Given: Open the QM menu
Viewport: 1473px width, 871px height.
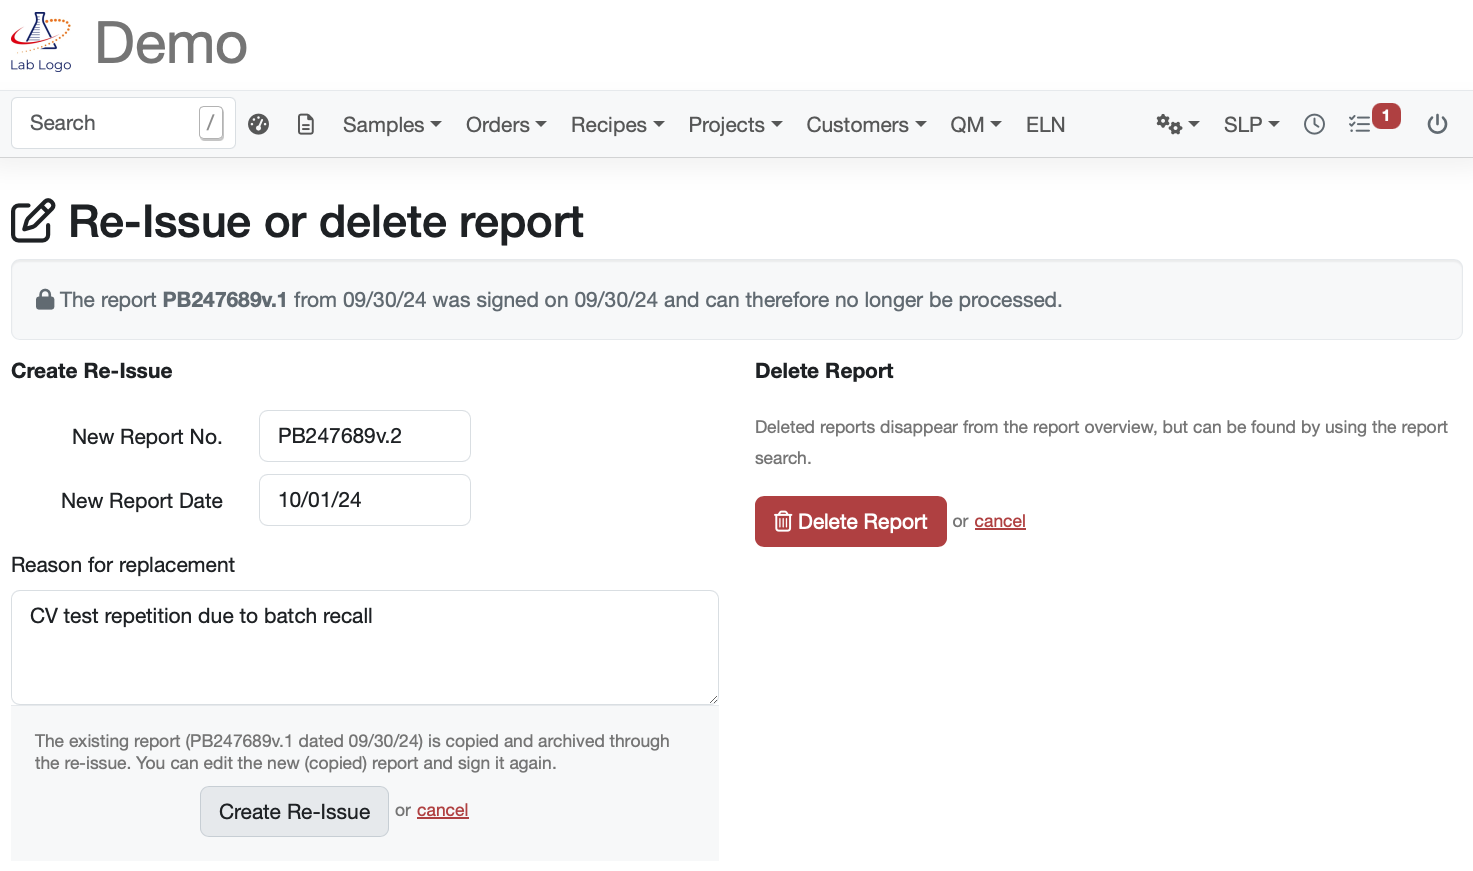Looking at the screenshot, I should point(975,125).
